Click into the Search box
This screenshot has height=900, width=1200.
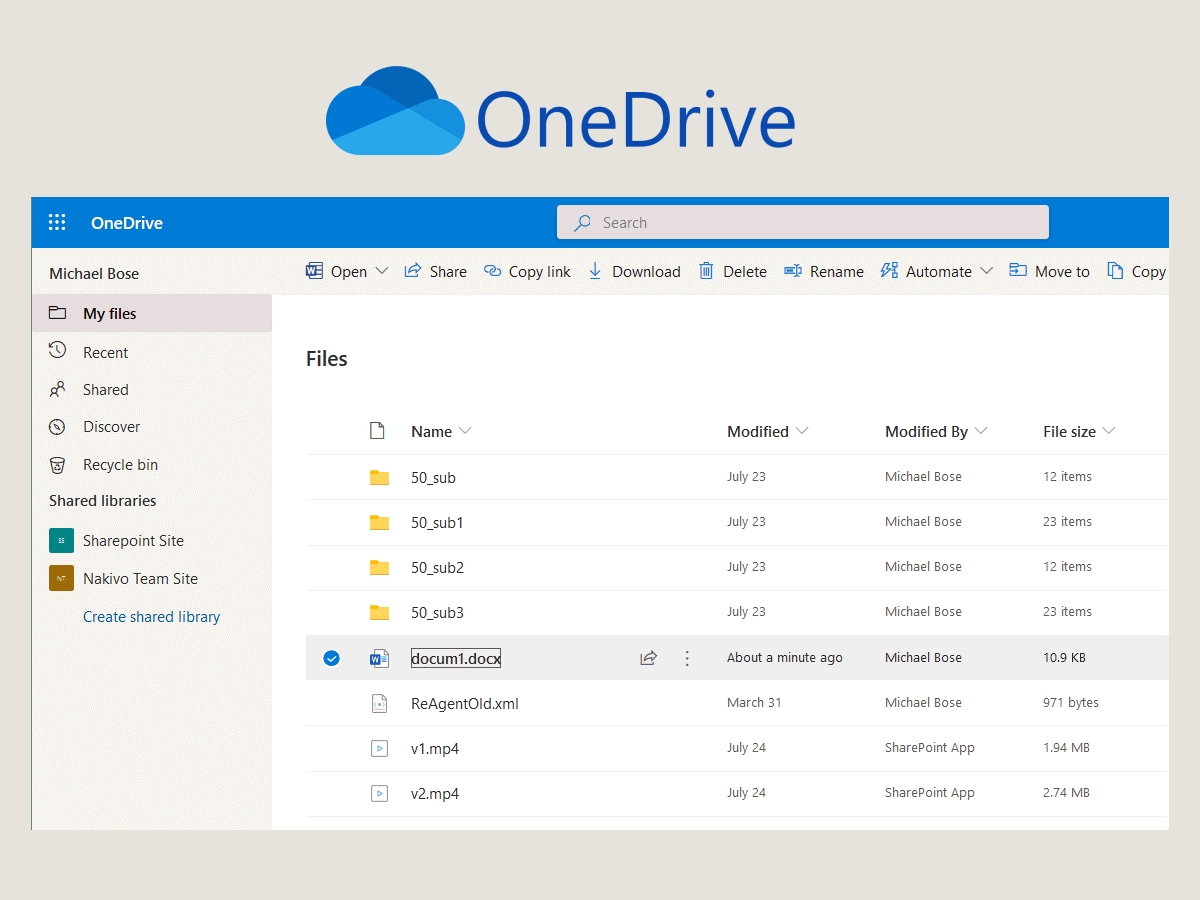coord(802,223)
